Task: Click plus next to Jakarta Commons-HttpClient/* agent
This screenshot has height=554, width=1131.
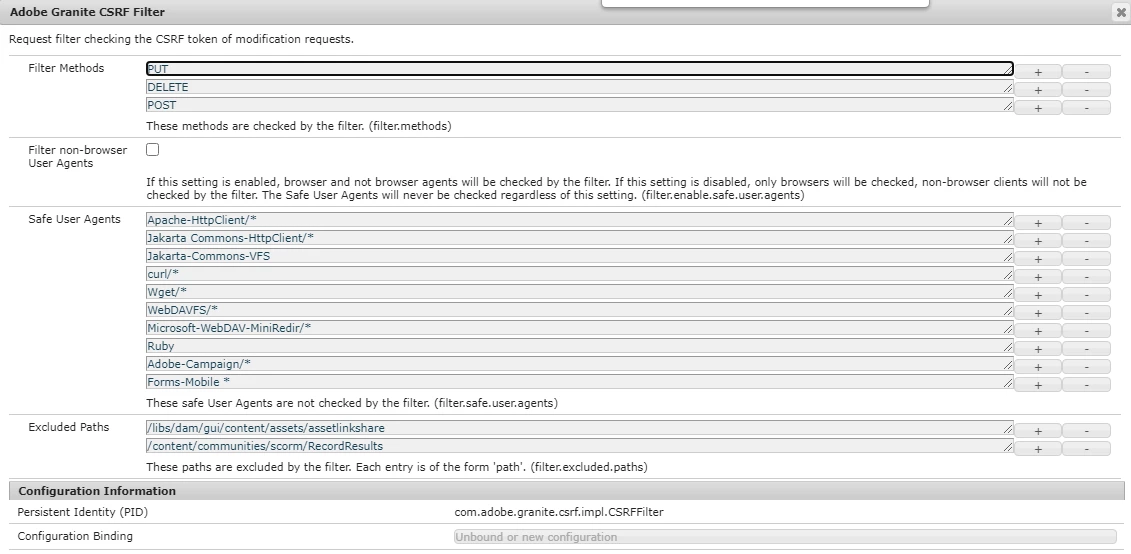Action: [x=1038, y=240]
